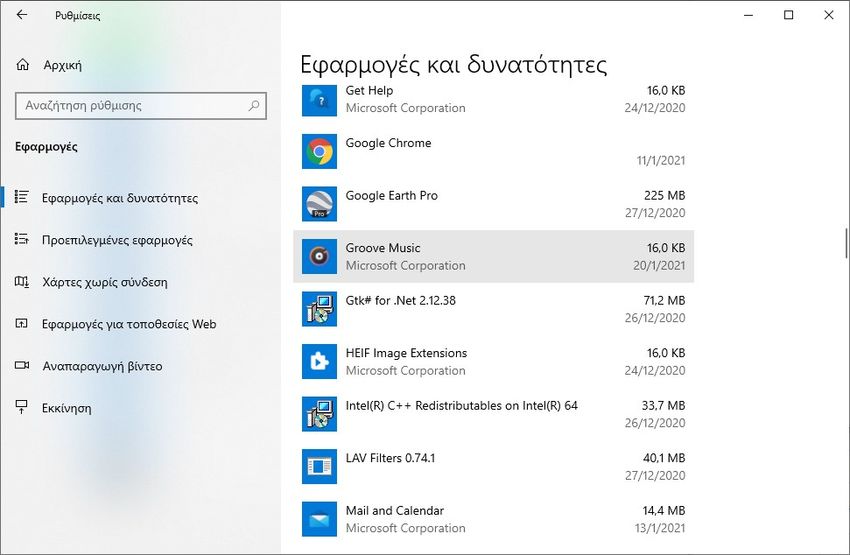The width and height of the screenshot is (850, 555).
Task: Go to Εφαρμογές για τοποθεσίες Web
Action: pyautogui.click(x=129, y=324)
